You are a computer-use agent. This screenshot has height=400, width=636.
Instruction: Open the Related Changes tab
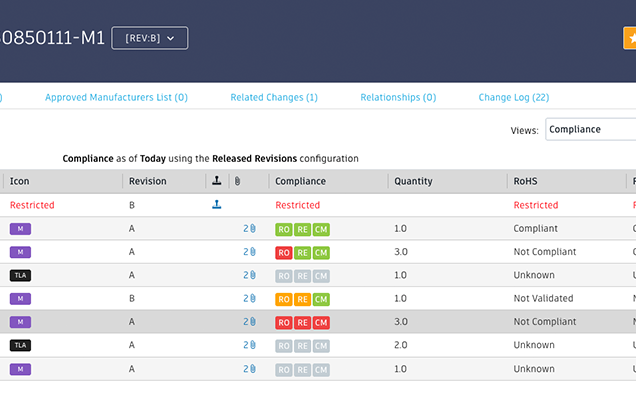pos(274,98)
